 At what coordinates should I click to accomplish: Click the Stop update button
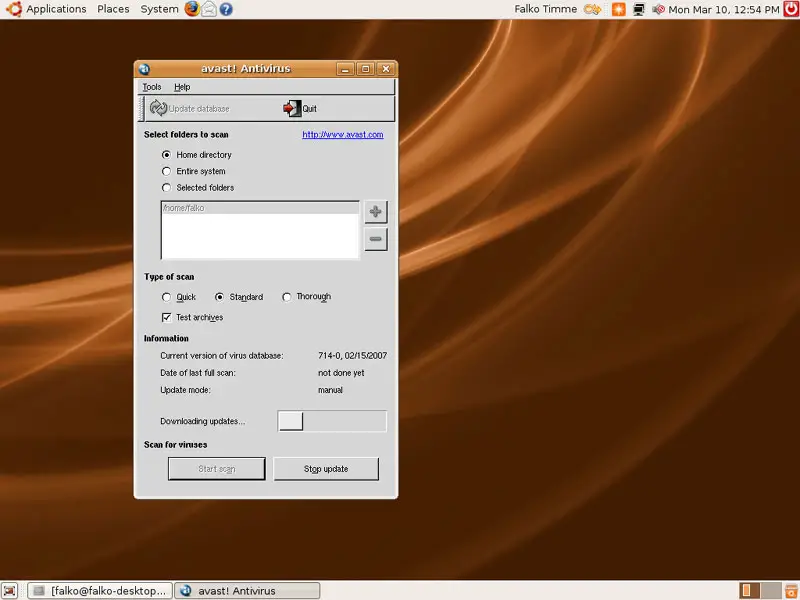[x=326, y=469]
